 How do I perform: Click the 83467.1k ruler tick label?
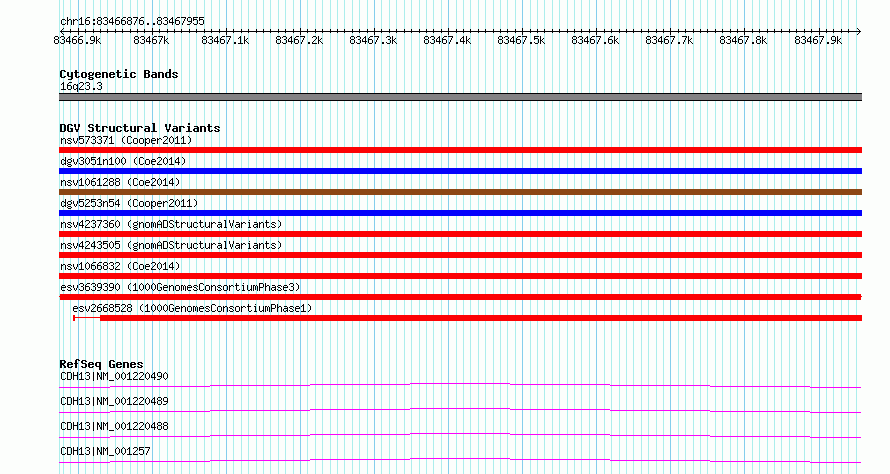pos(225,40)
